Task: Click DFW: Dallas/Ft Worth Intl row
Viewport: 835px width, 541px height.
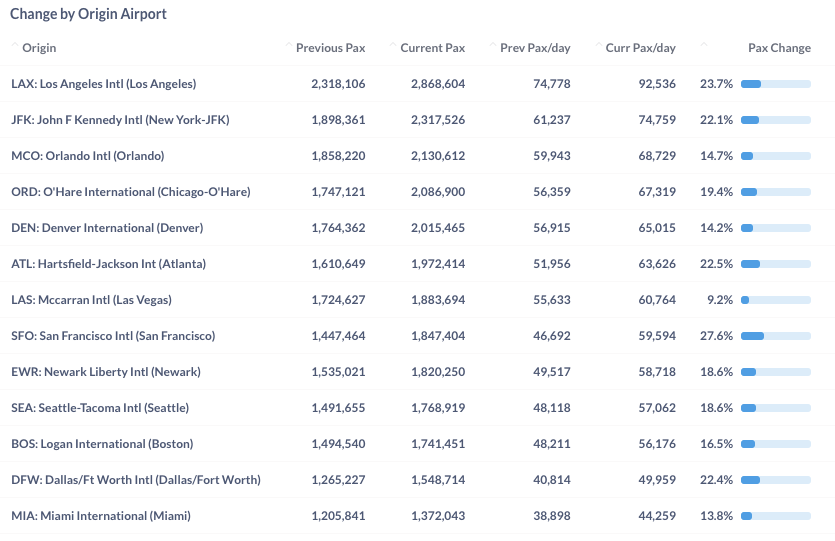Action: (x=418, y=480)
